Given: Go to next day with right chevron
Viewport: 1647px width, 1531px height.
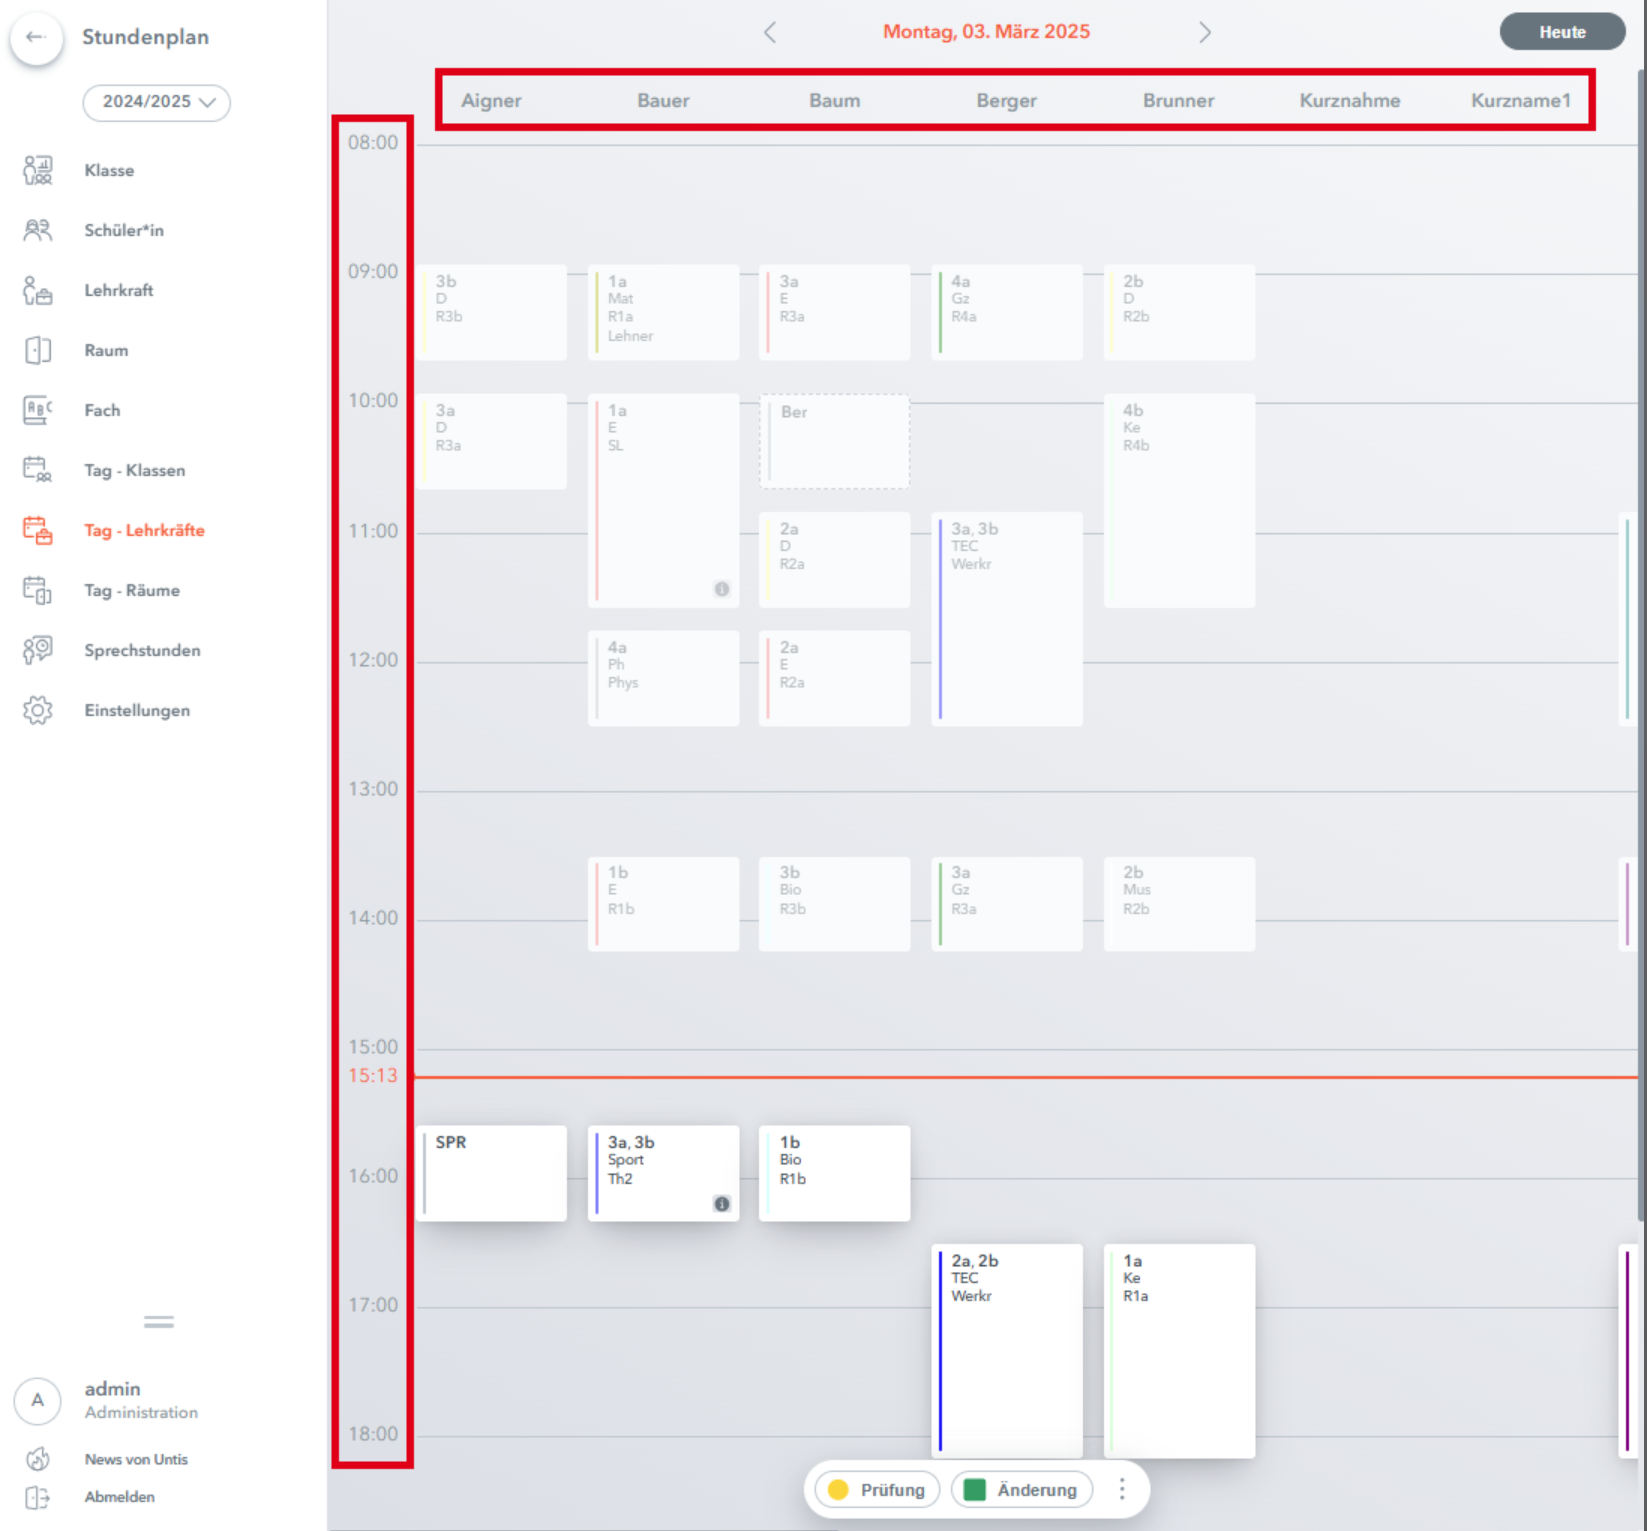Looking at the screenshot, I should 1204,32.
